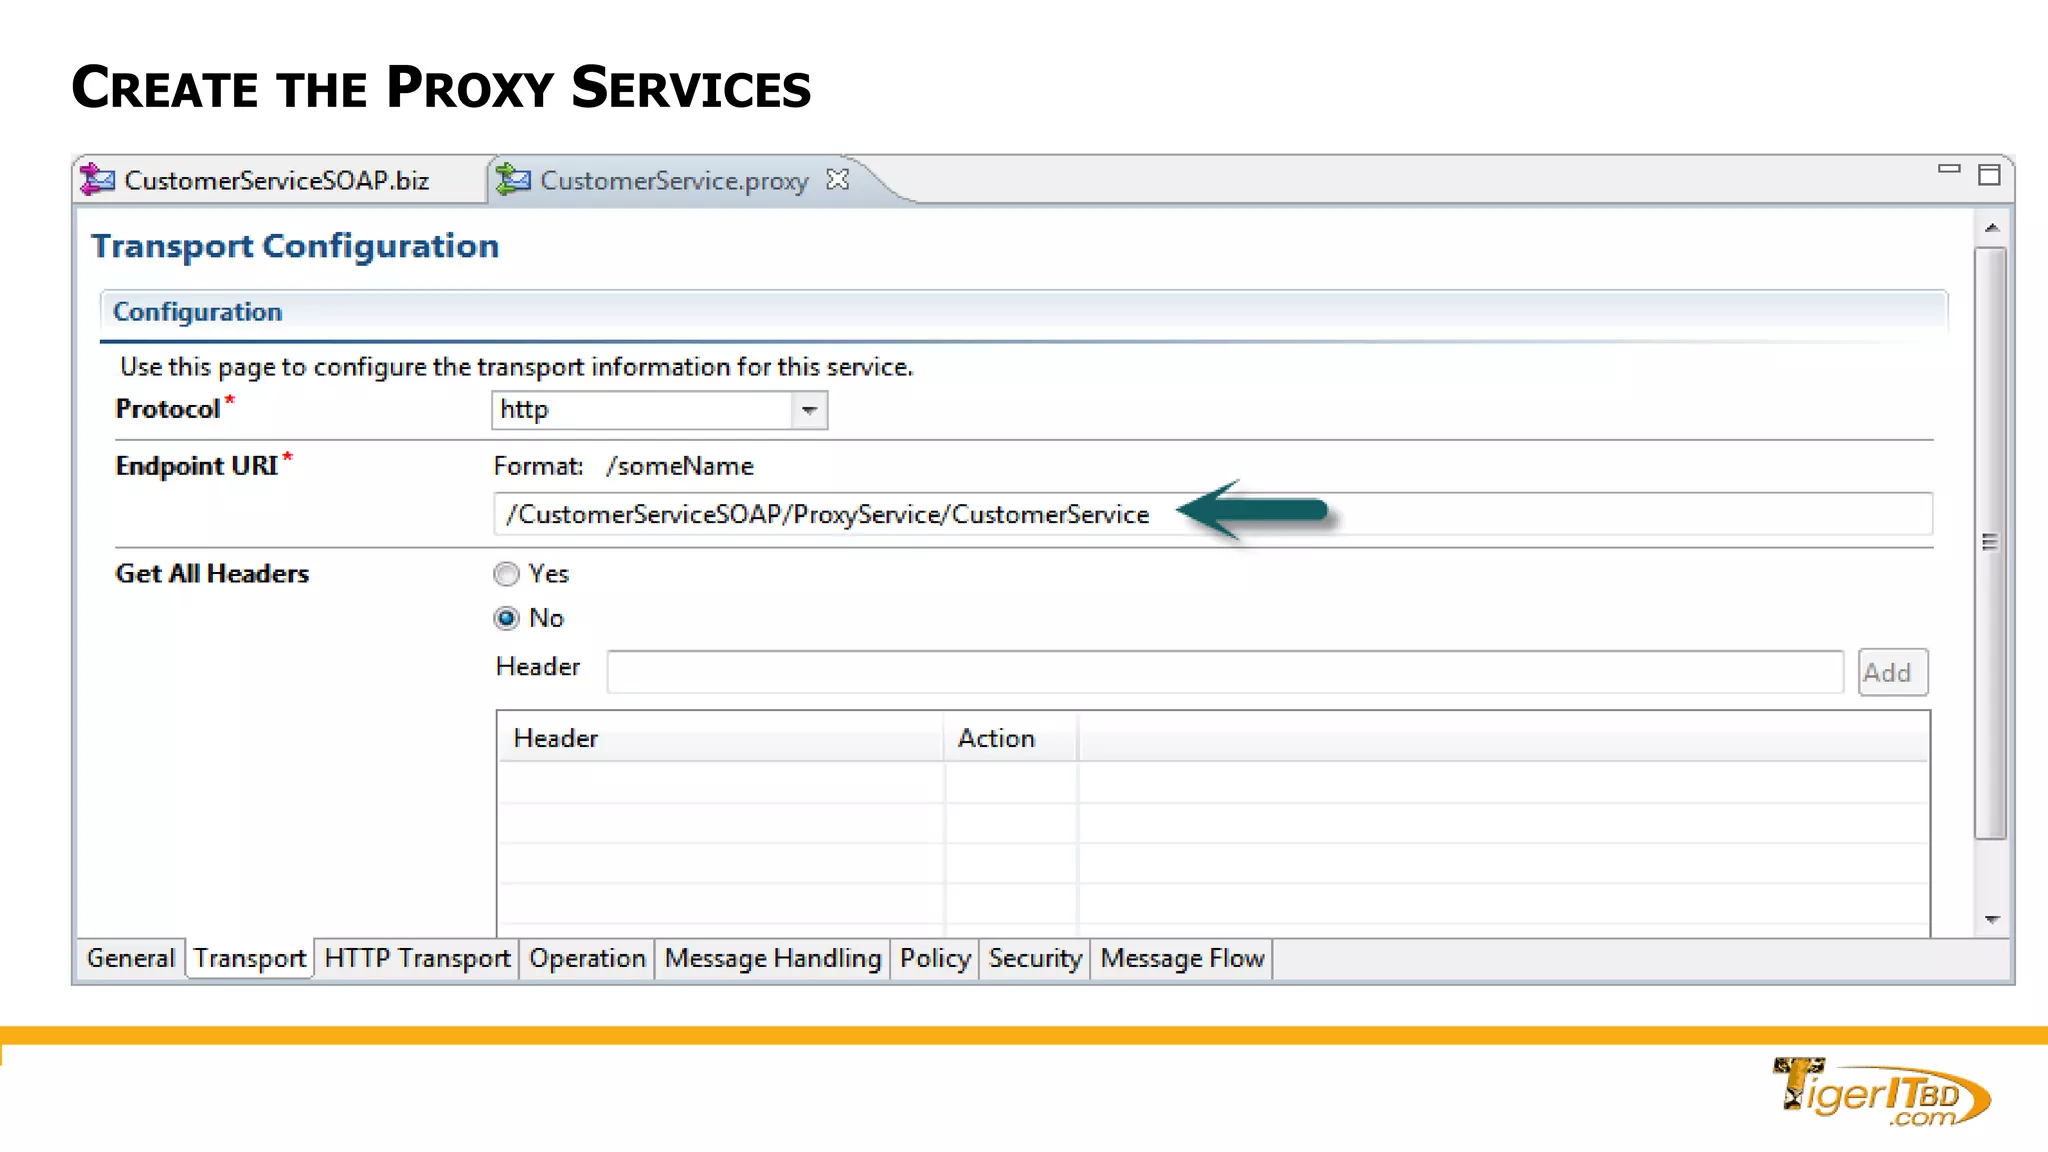The width and height of the screenshot is (2048, 1152).
Task: Click the proxy service icon on CustomerService.proxy
Action: tap(513, 179)
